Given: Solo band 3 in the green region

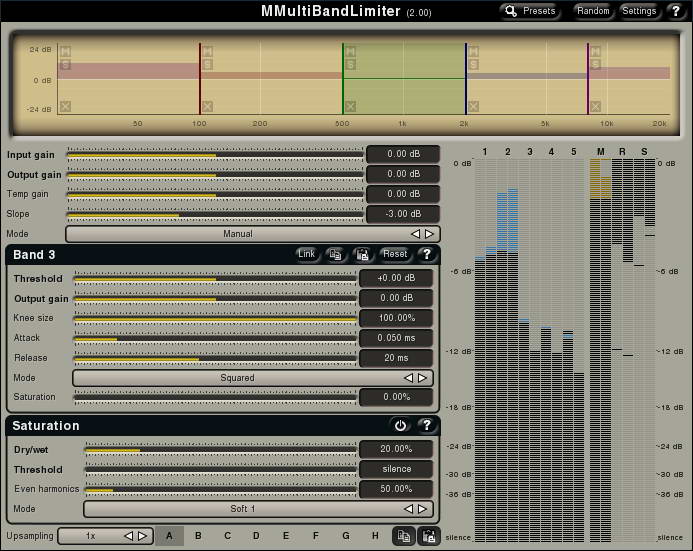Looking at the screenshot, I should [350, 65].
